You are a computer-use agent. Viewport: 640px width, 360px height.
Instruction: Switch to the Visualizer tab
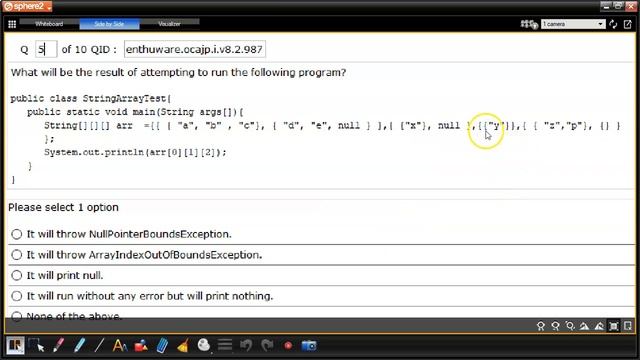click(169, 24)
